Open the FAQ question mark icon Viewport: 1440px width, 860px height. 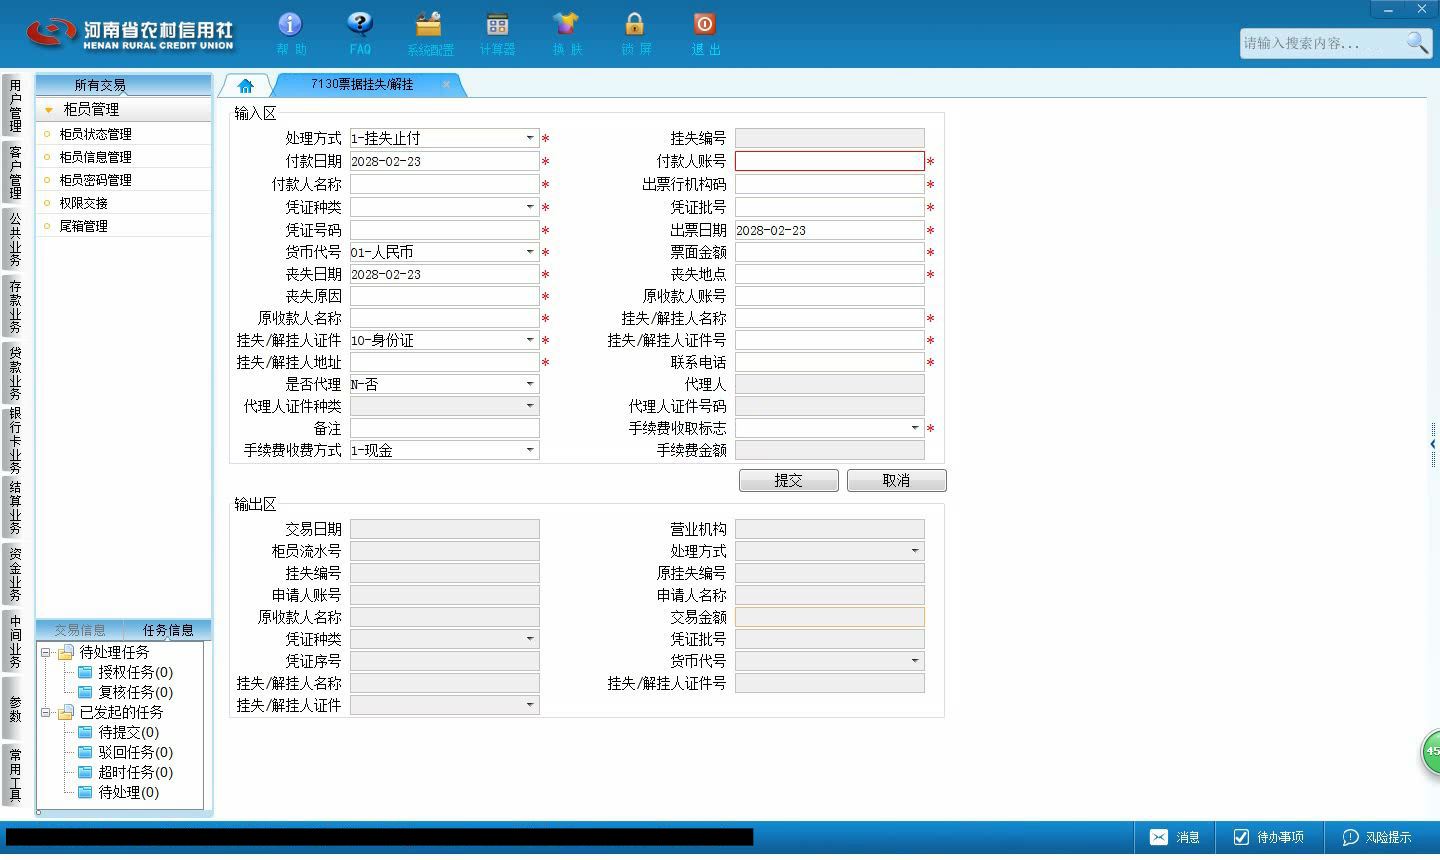click(x=360, y=24)
